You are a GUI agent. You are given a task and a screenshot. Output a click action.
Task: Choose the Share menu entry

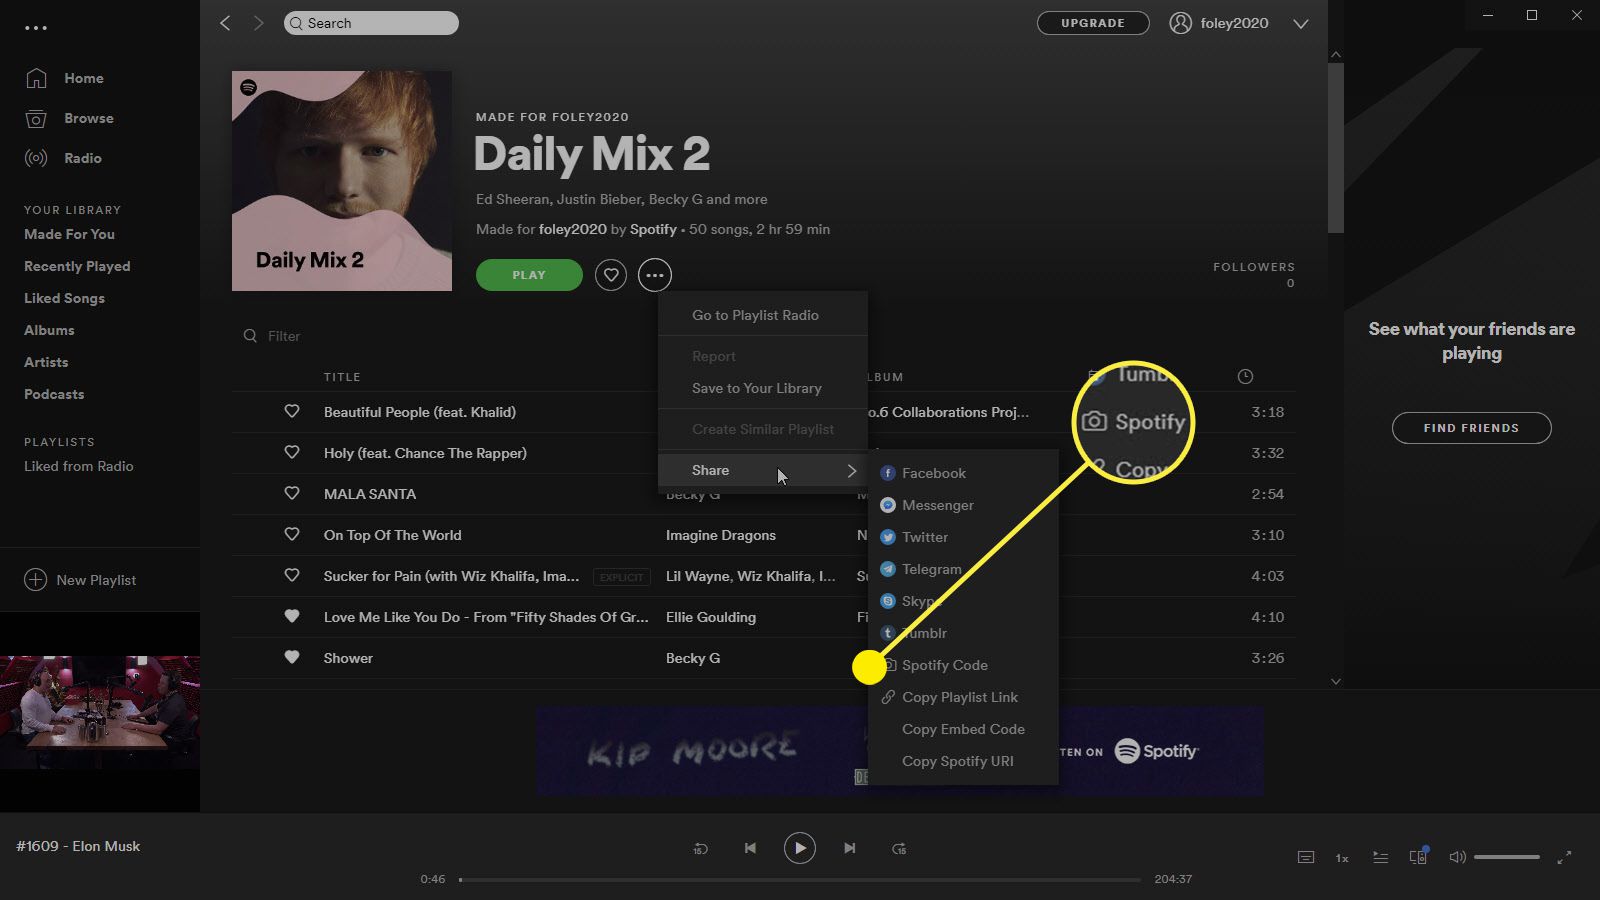[763, 470]
